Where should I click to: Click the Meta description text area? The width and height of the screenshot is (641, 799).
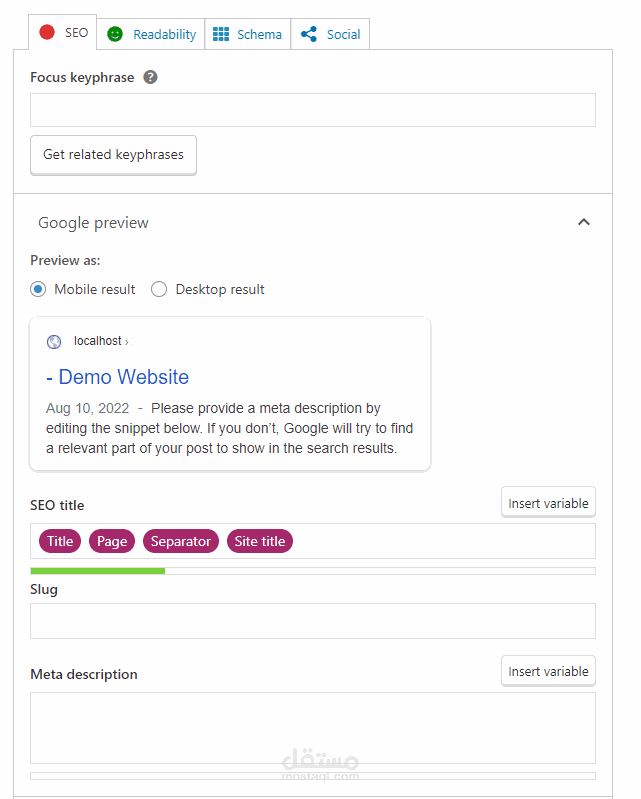coord(312,728)
